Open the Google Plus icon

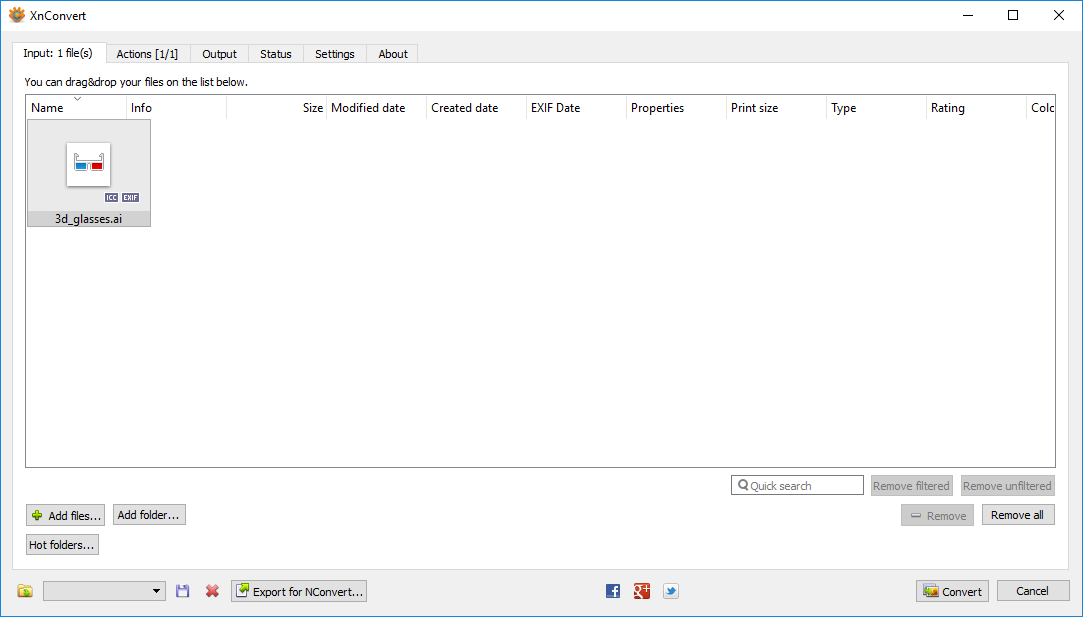[x=642, y=591]
